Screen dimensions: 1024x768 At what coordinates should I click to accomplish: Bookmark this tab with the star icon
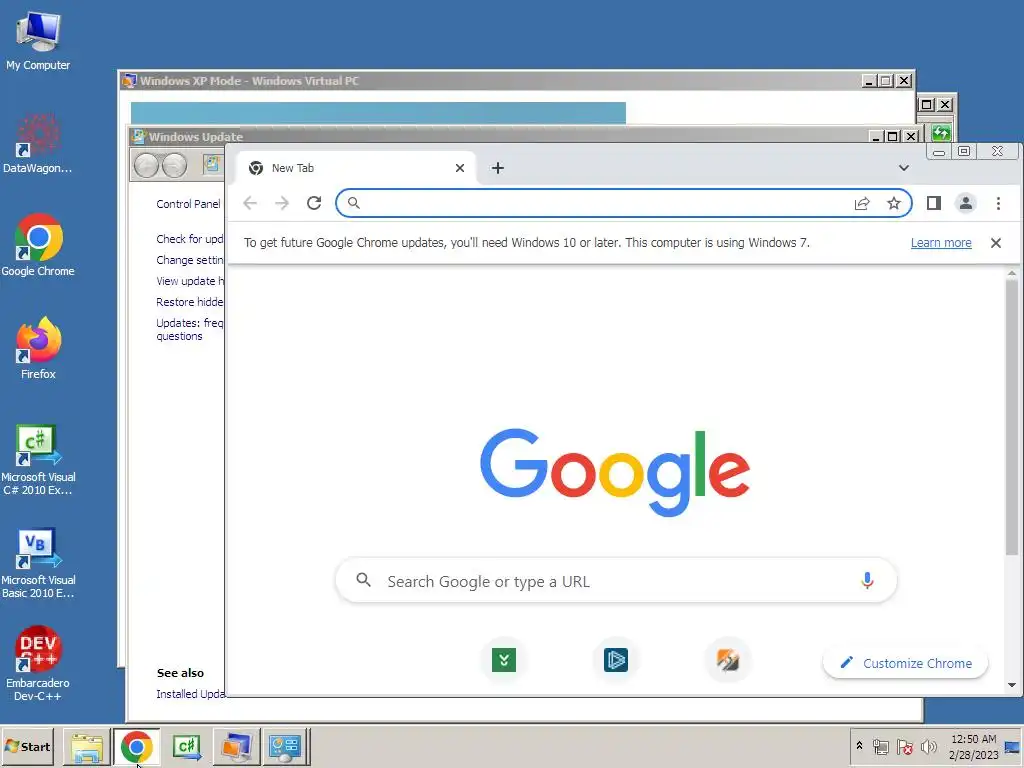893,203
